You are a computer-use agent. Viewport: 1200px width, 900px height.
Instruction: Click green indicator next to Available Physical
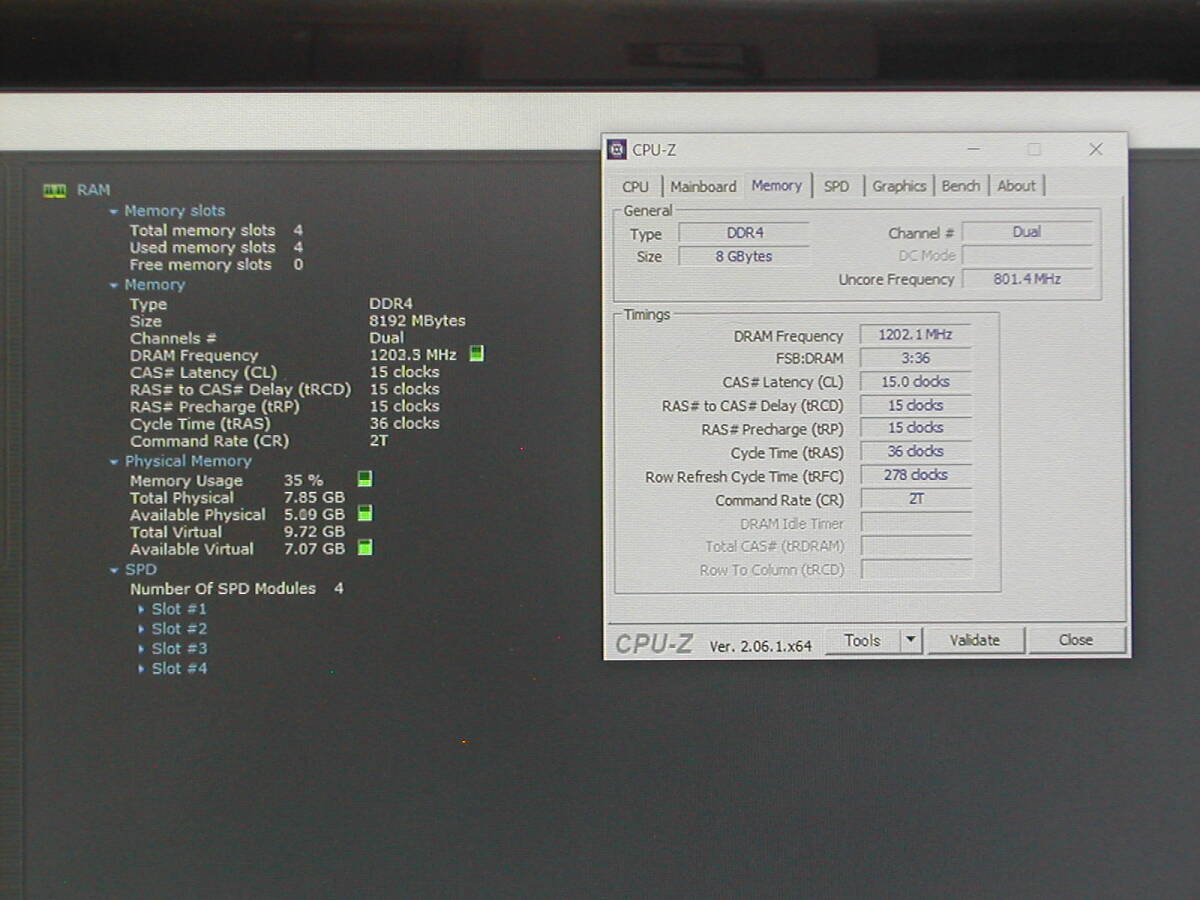point(365,513)
